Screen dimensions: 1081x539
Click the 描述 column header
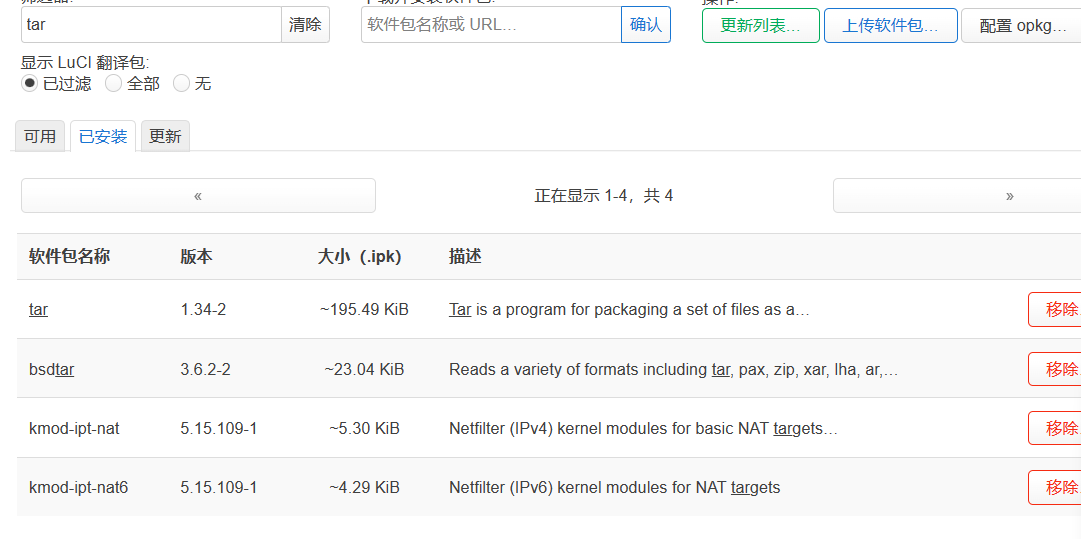click(x=465, y=256)
